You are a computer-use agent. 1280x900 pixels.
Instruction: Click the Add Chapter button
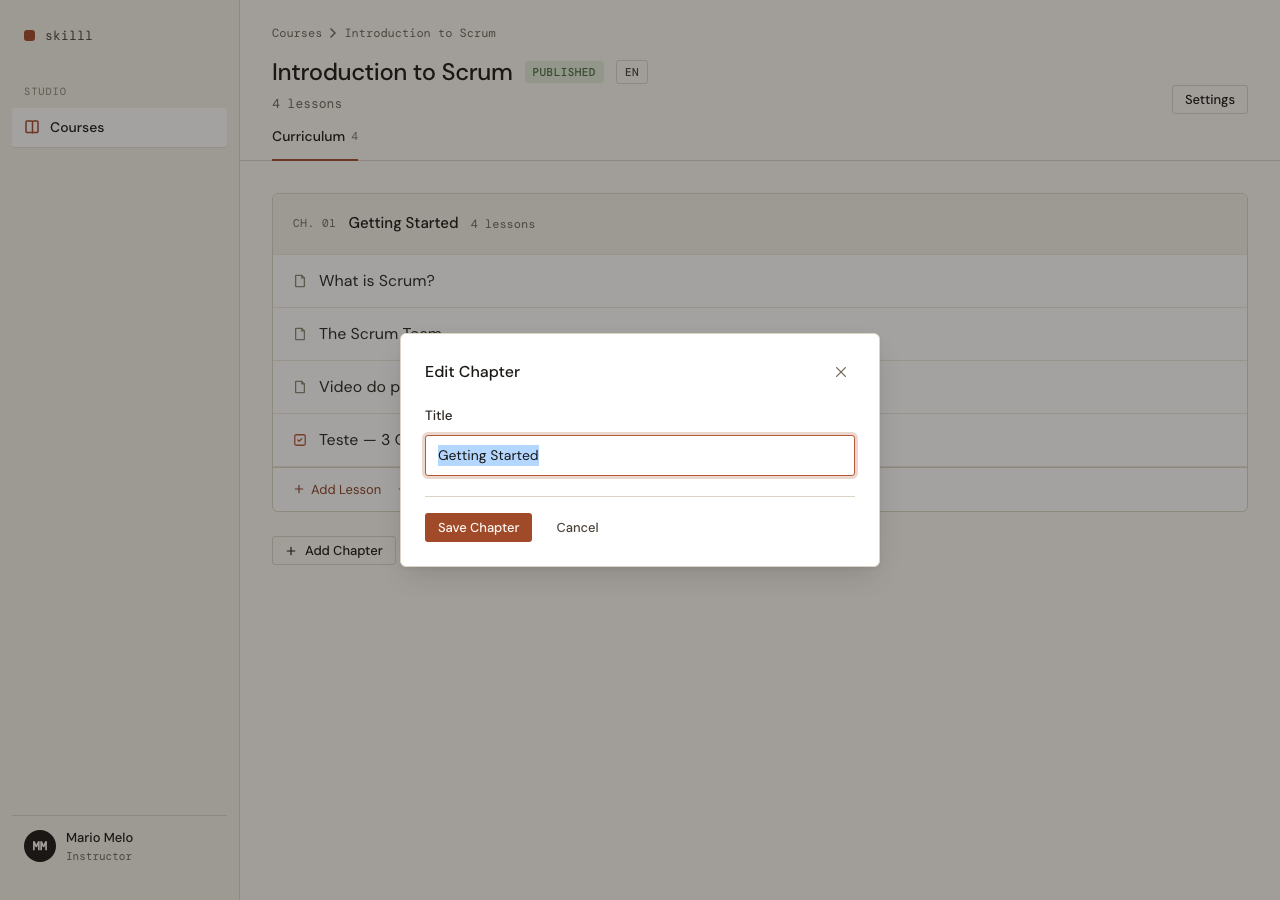pyautogui.click(x=334, y=551)
